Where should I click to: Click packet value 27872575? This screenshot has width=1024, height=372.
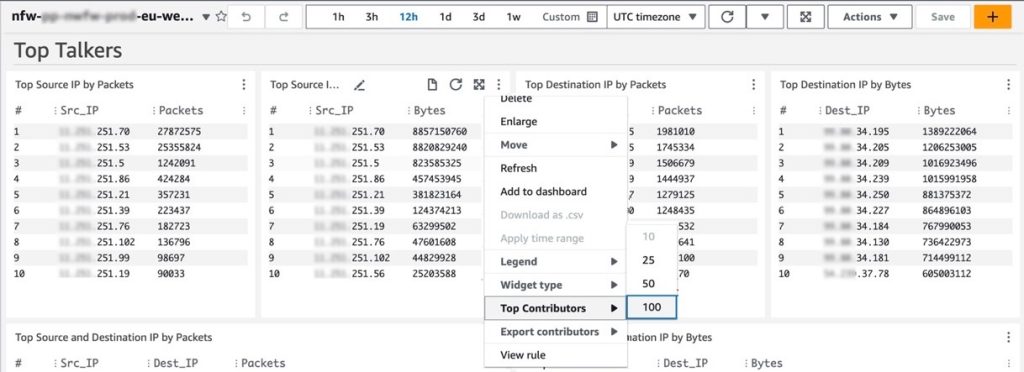click(179, 132)
